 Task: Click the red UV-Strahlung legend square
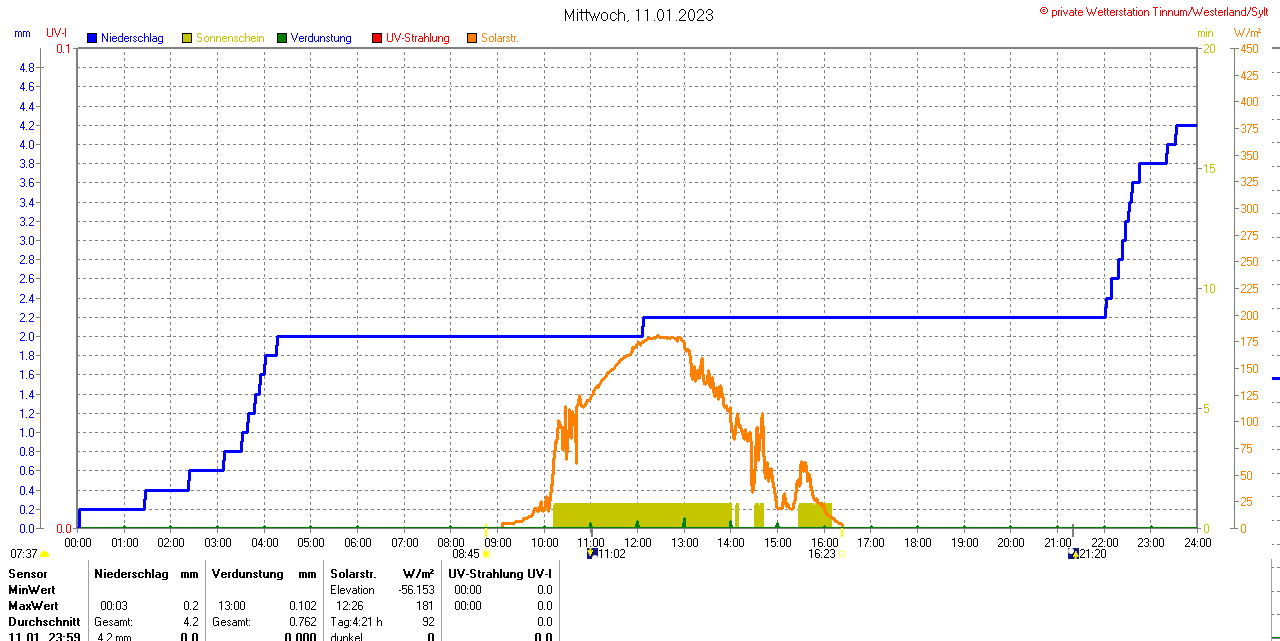[377, 38]
